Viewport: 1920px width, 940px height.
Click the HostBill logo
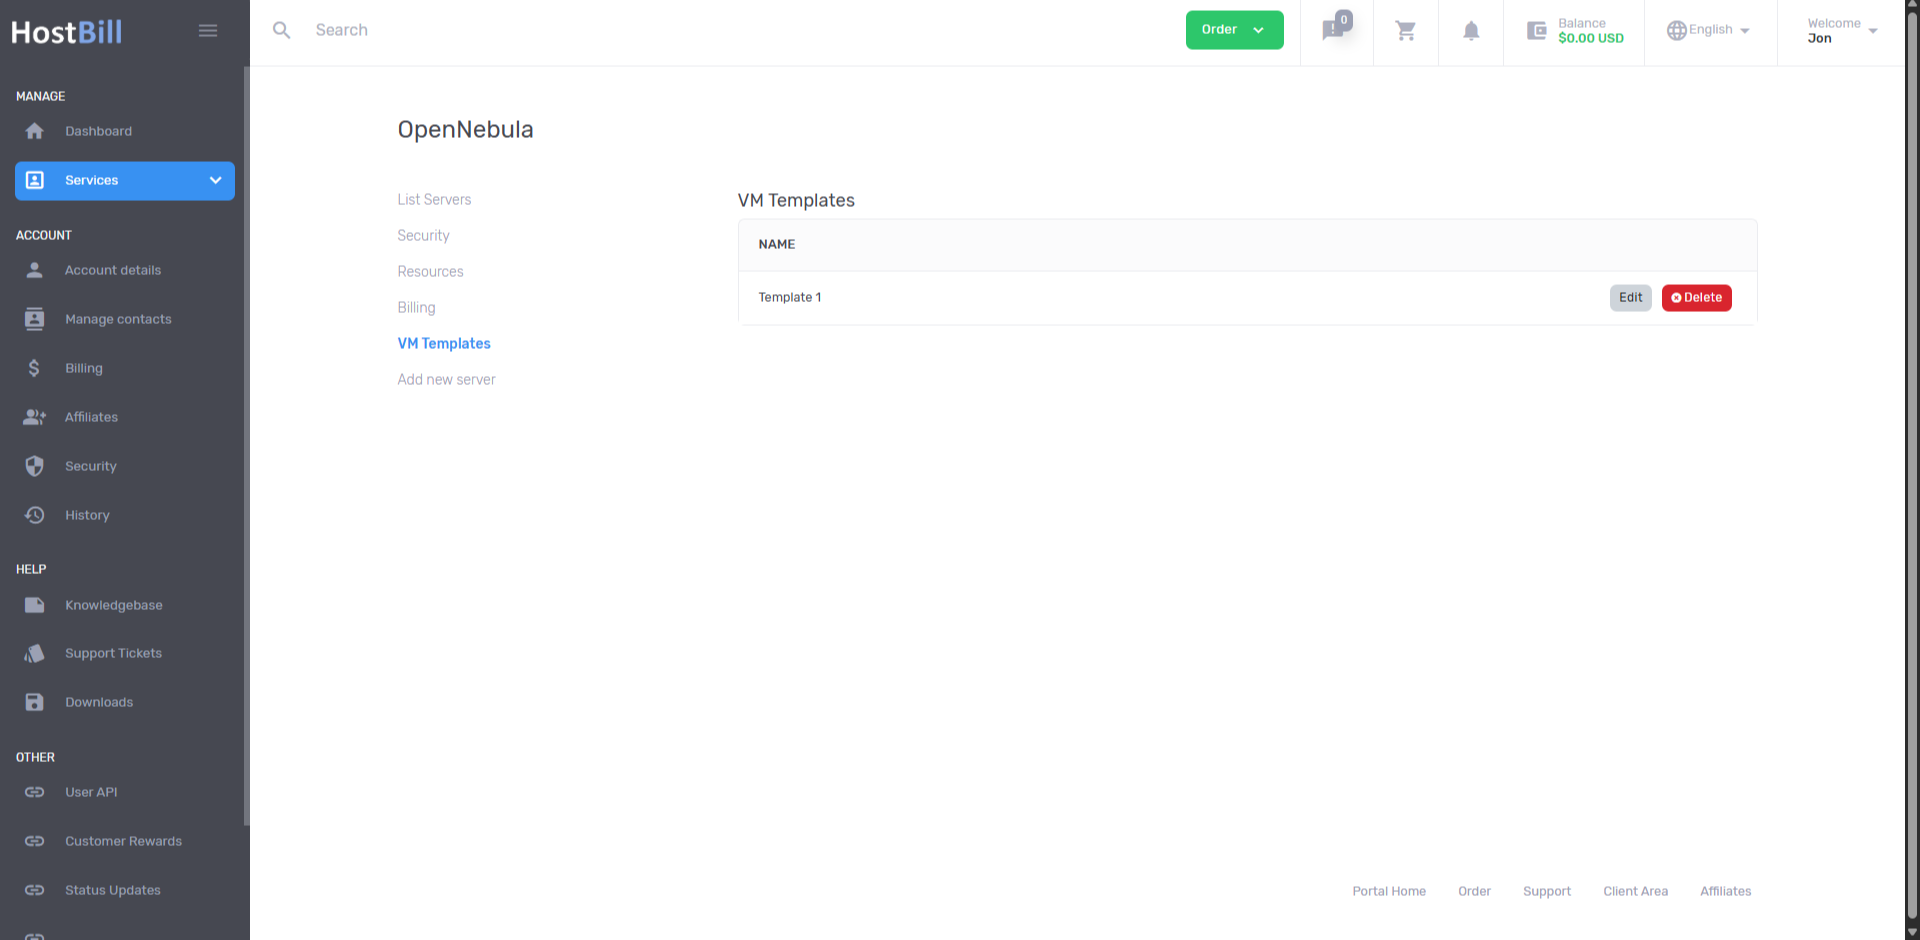coord(66,32)
